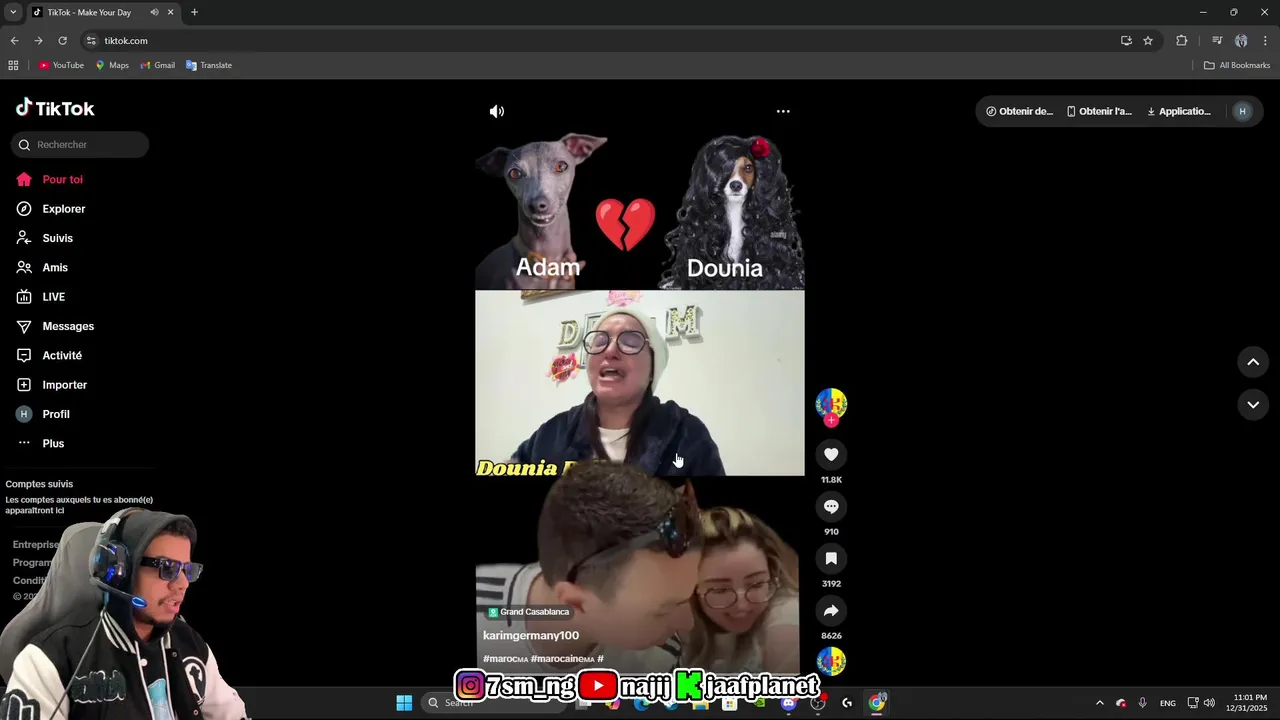Screen dimensions: 1280x720
Task: Open Maps bookmark
Action: [x=112, y=65]
